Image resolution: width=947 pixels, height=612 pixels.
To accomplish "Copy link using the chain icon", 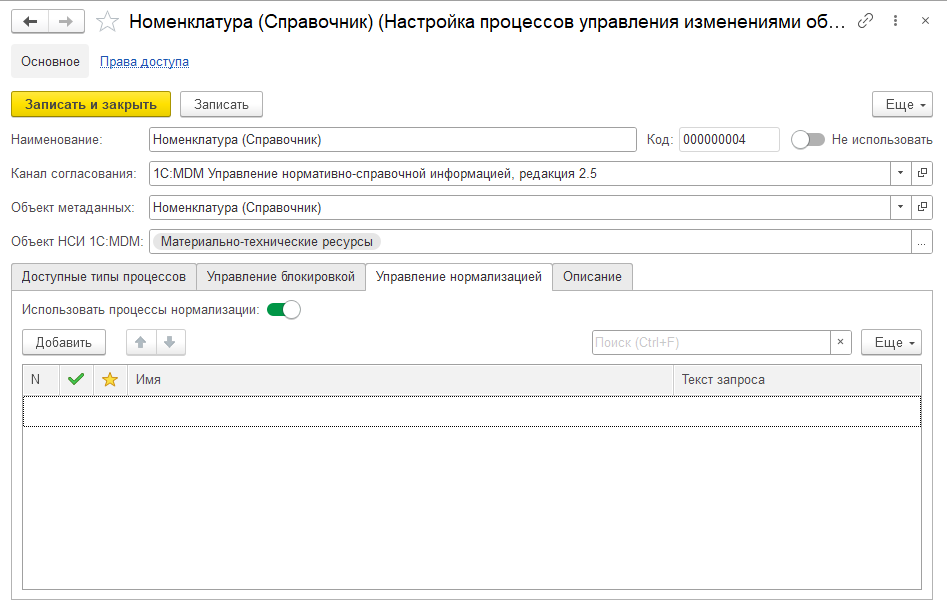I will [x=866, y=21].
